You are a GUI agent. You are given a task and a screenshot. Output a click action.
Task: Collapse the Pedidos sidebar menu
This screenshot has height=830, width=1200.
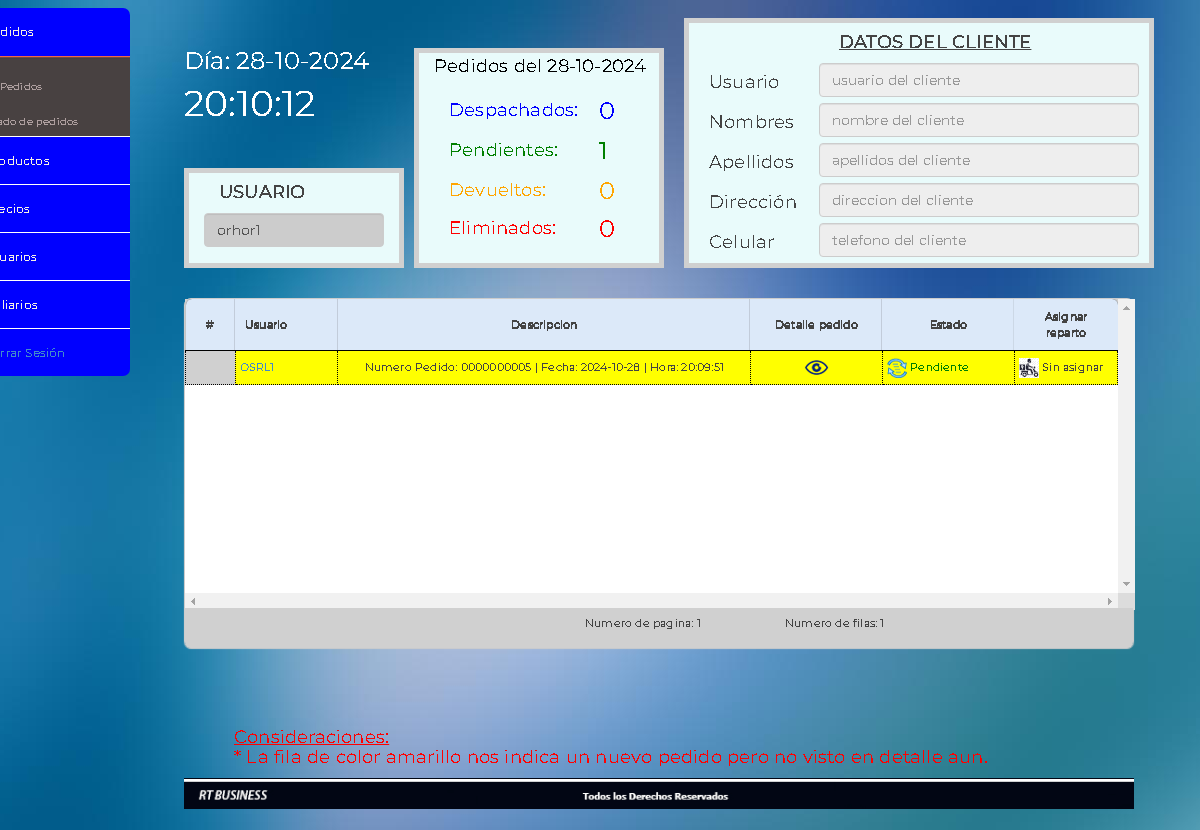click(x=40, y=32)
